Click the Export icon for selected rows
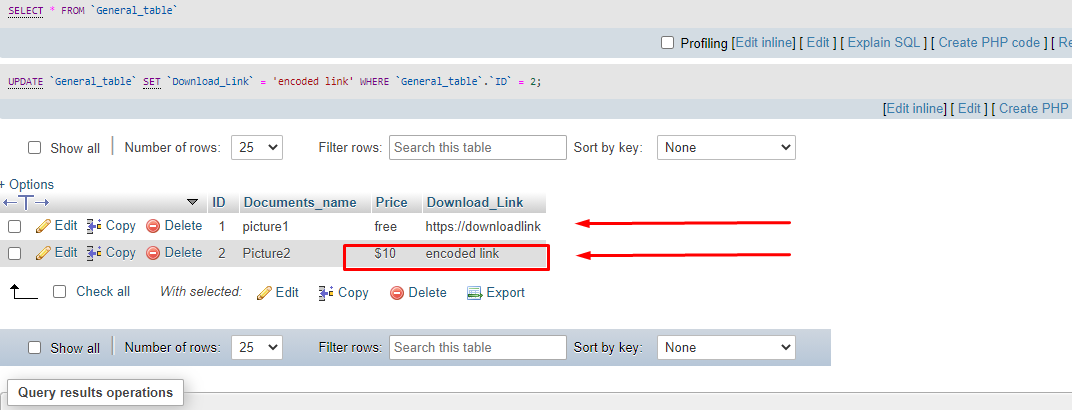Image resolution: width=1072 pixels, height=410 pixels. coord(475,293)
